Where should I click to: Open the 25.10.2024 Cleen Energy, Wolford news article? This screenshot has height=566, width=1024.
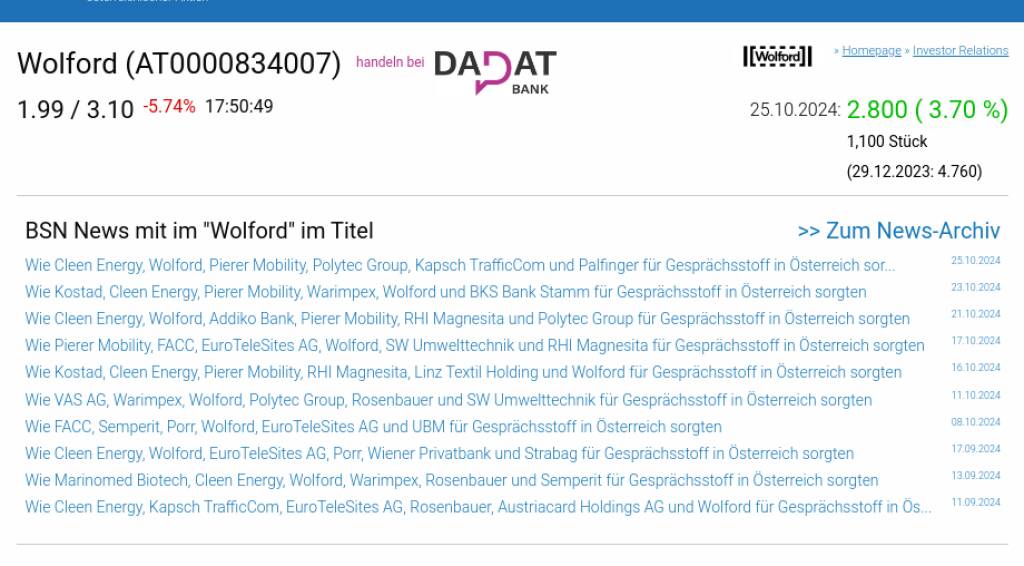pos(460,266)
